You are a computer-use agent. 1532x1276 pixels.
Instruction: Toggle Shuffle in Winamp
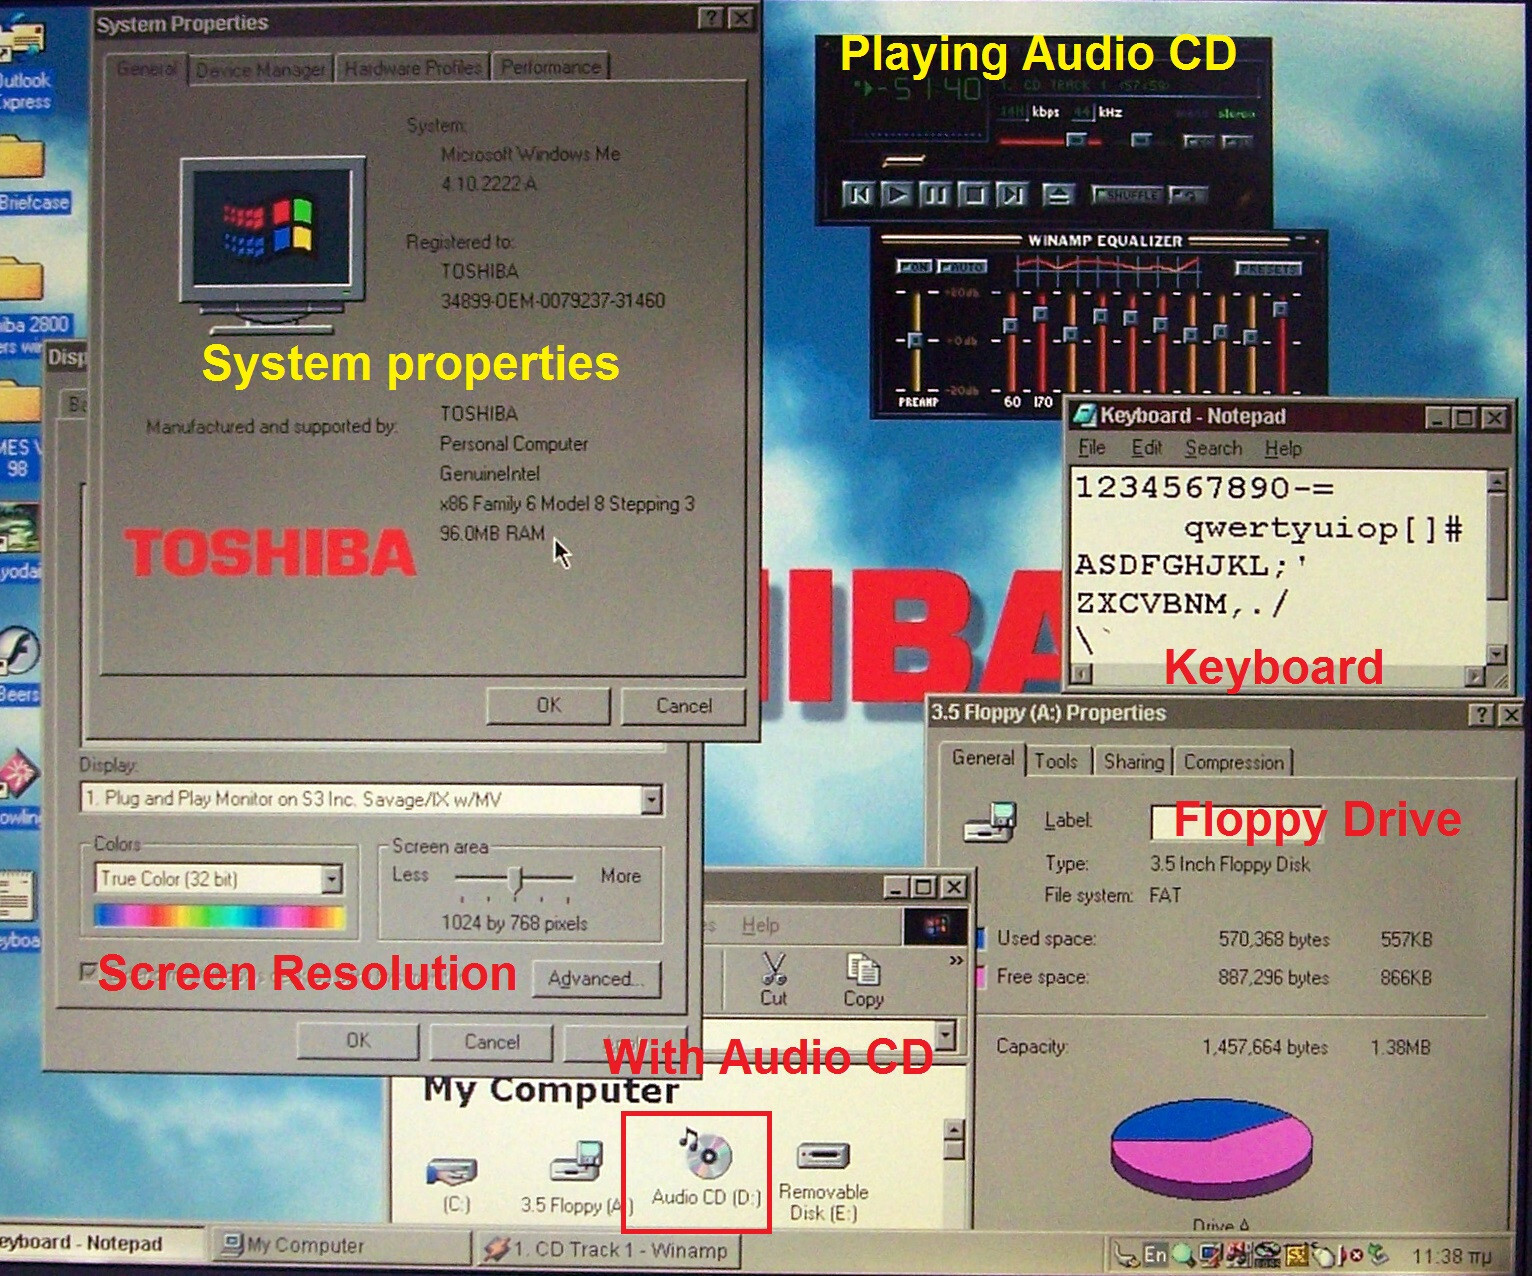point(1127,195)
